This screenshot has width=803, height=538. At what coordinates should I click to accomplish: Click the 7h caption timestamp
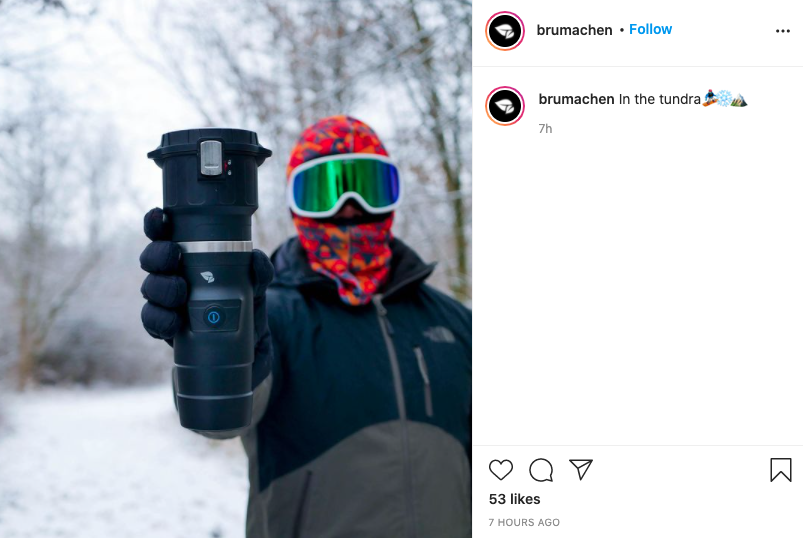pos(545,128)
